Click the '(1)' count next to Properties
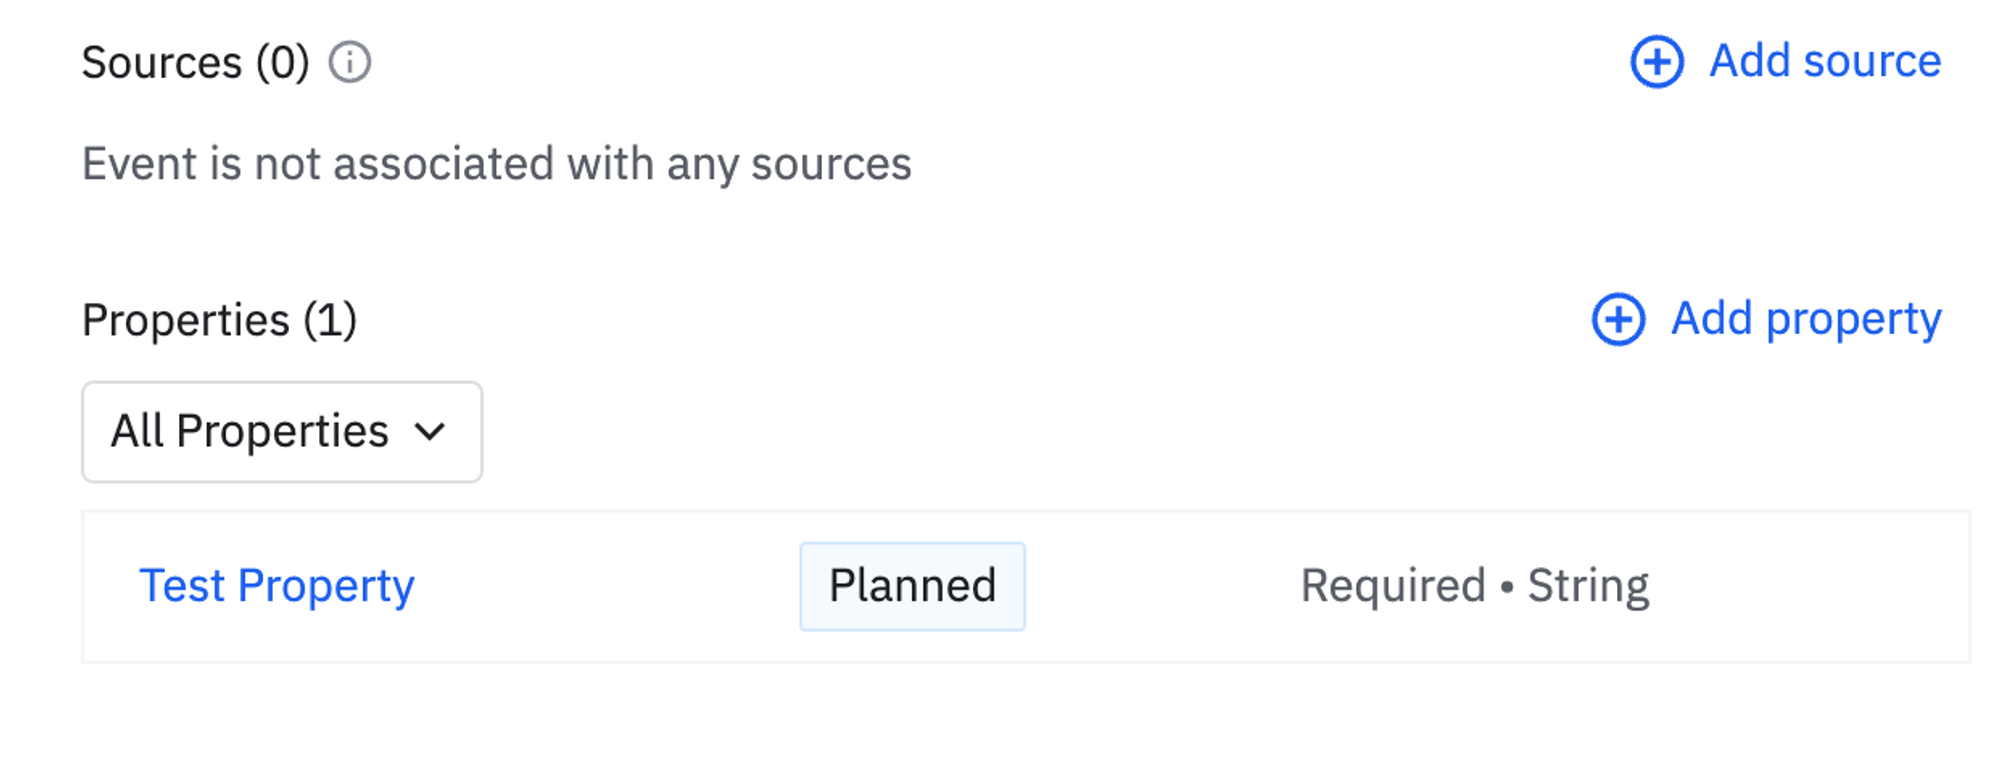 tap(330, 321)
